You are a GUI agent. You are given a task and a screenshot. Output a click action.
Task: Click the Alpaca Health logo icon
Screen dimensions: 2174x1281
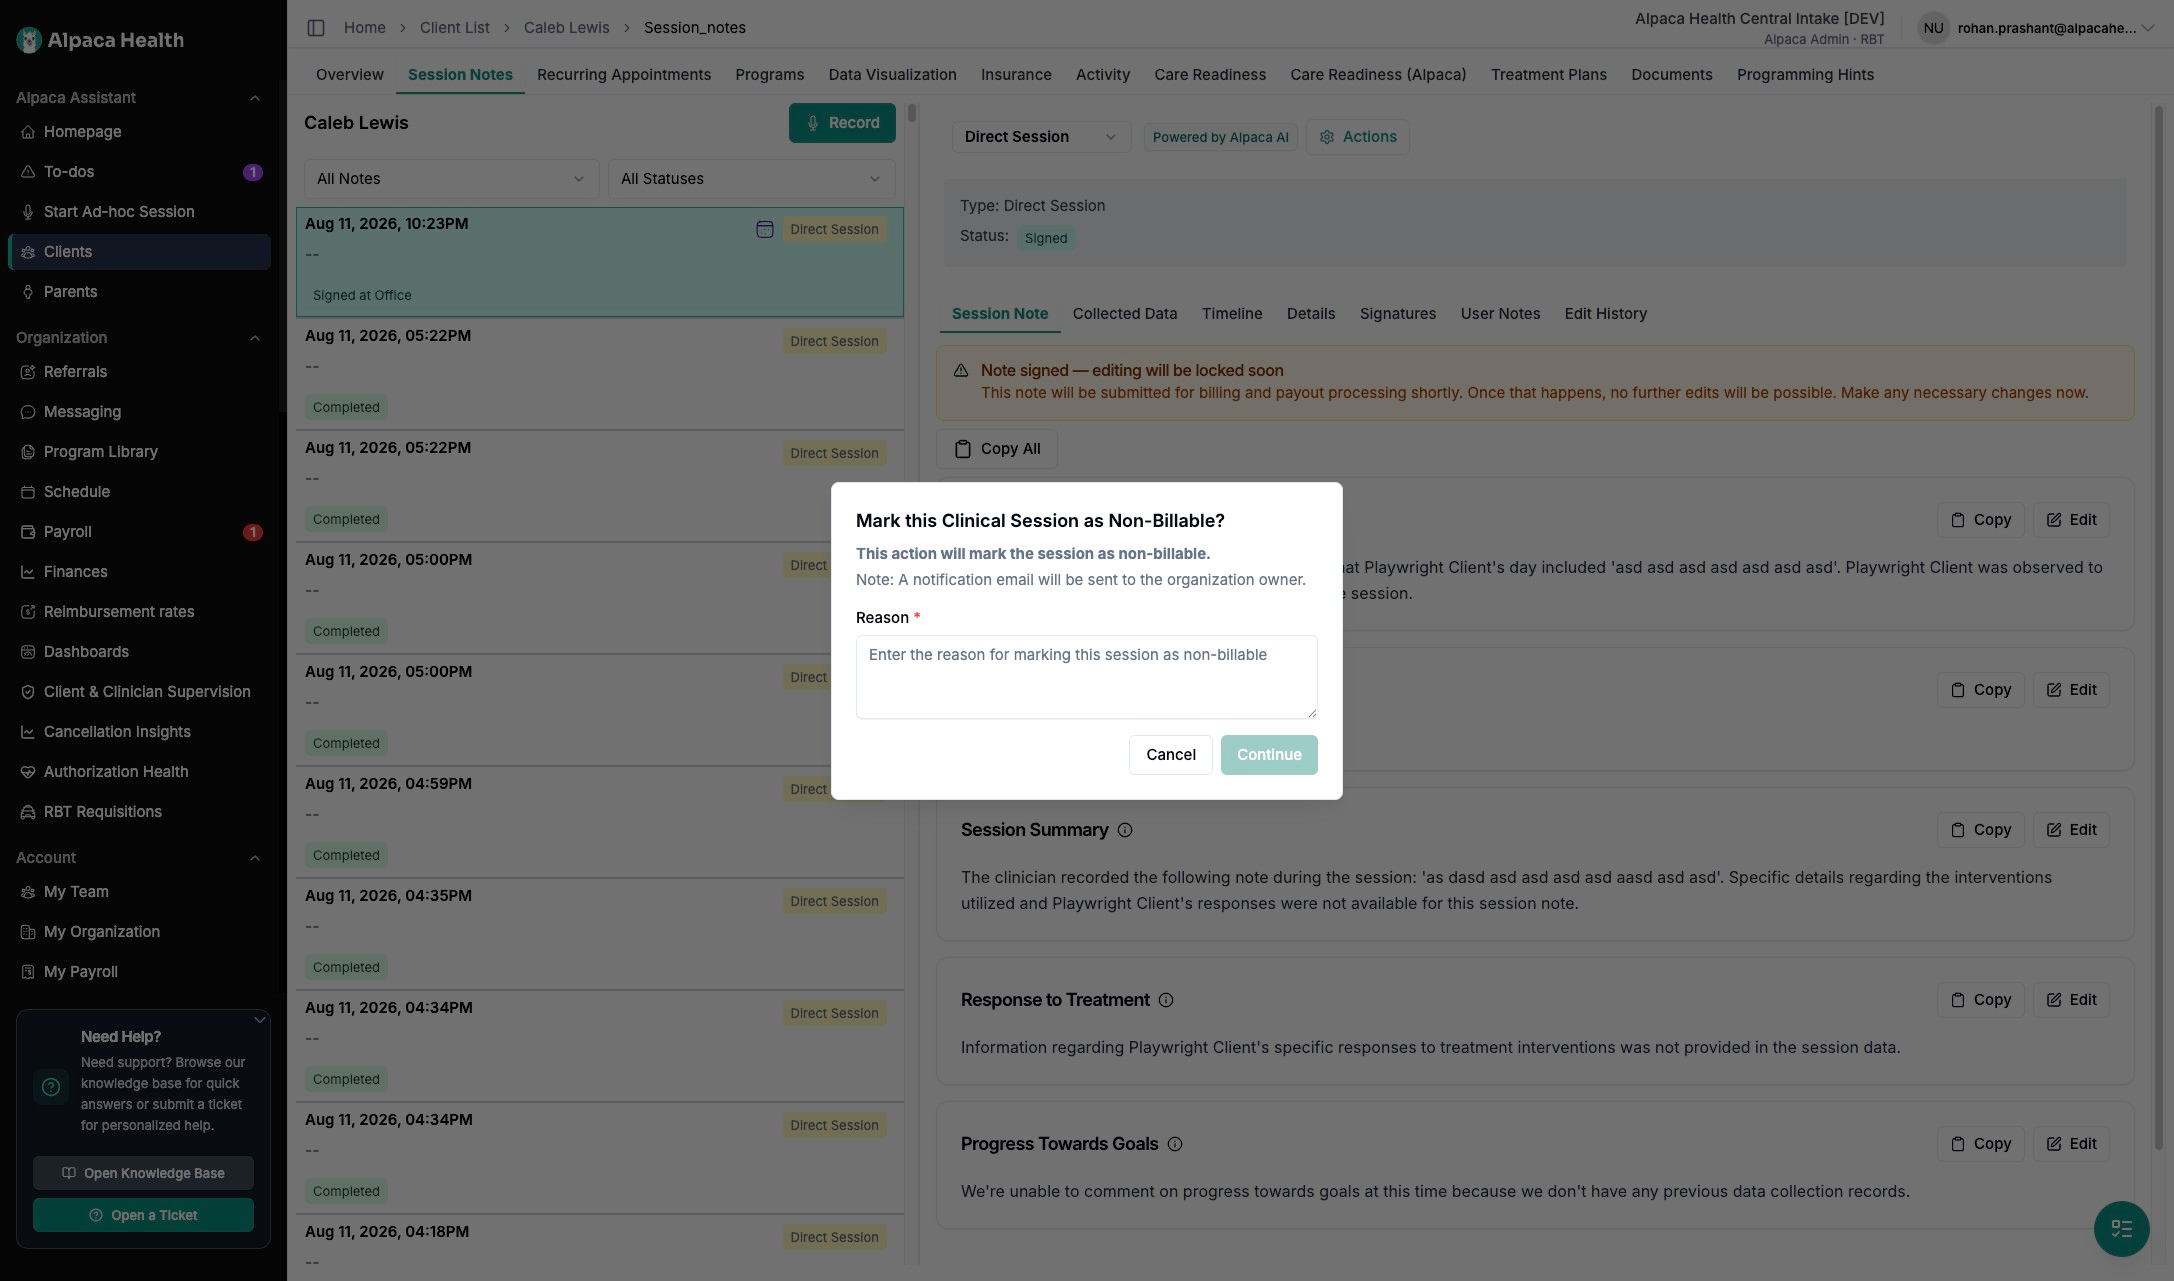[29, 40]
